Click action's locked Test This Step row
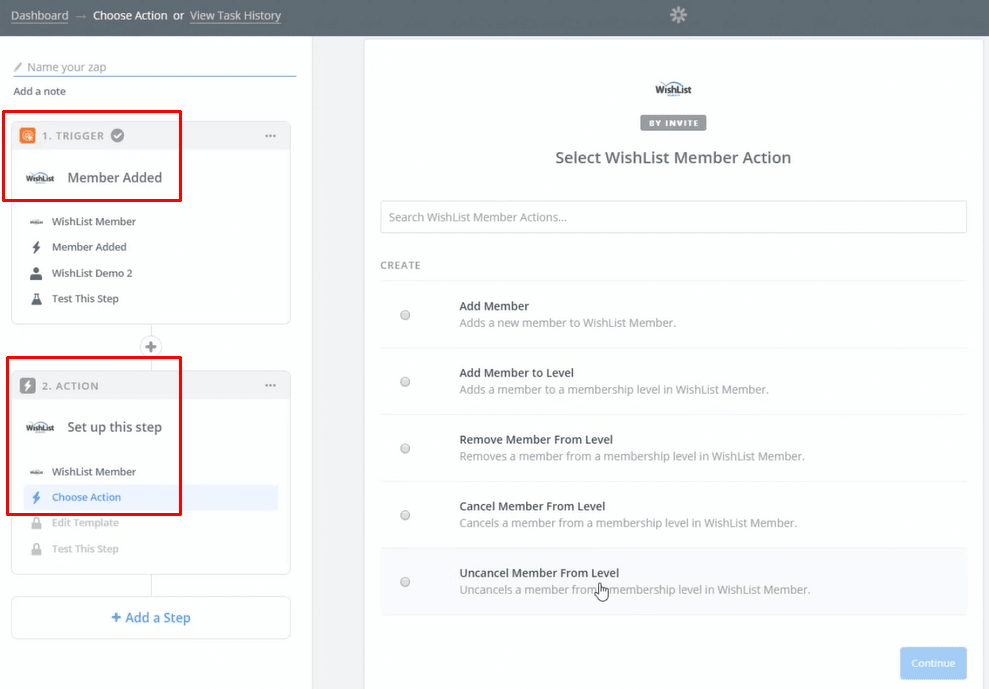Image resolution: width=989 pixels, height=689 pixels. click(x=151, y=550)
